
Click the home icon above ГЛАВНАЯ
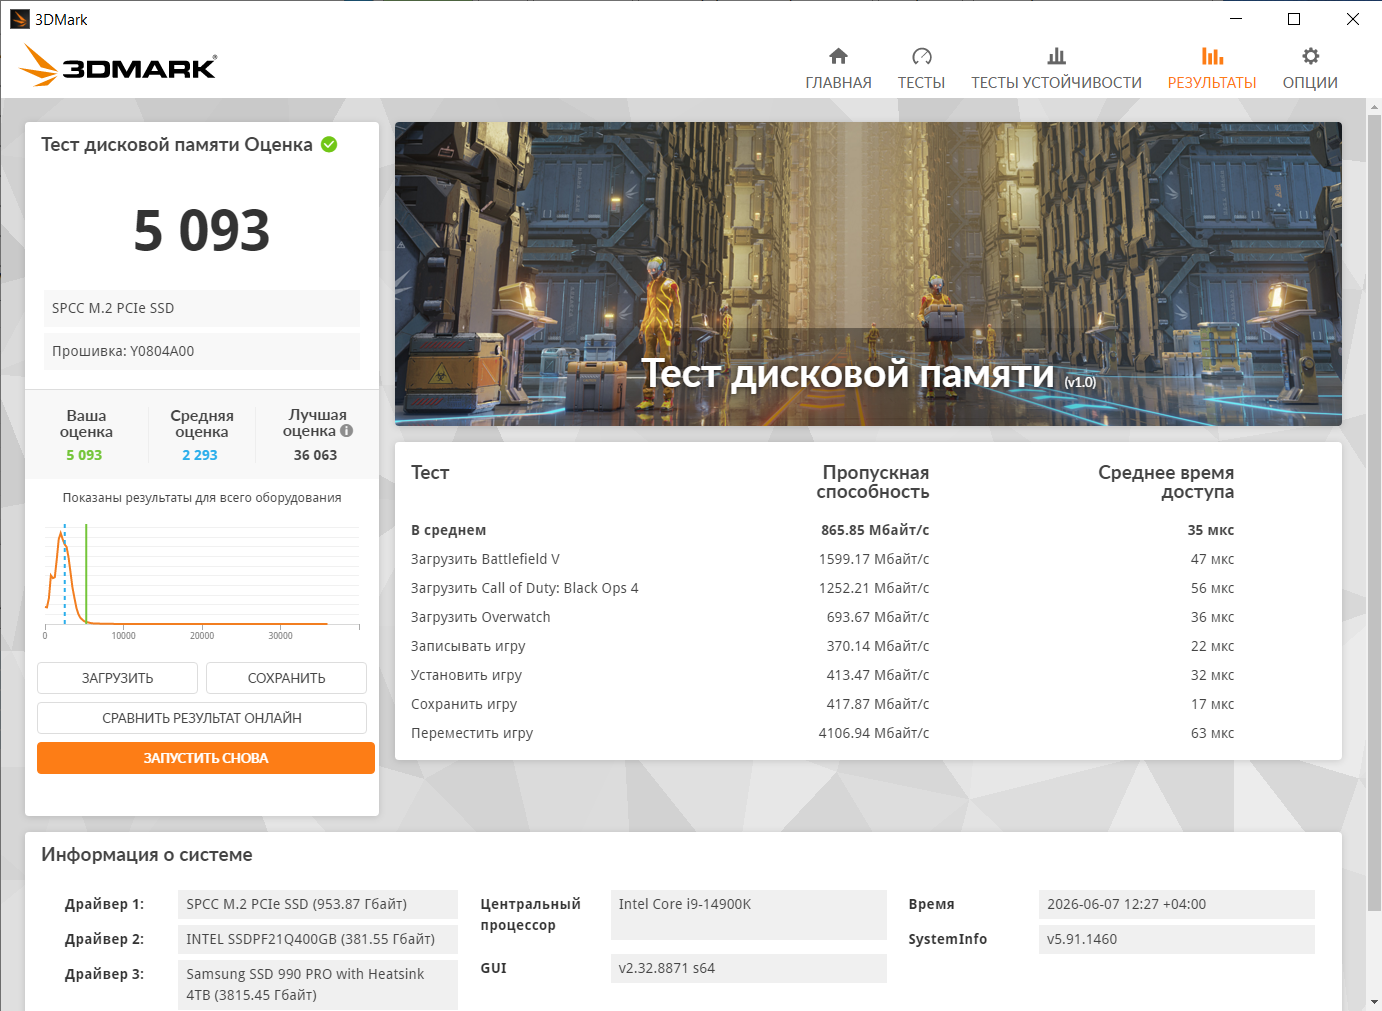(838, 56)
